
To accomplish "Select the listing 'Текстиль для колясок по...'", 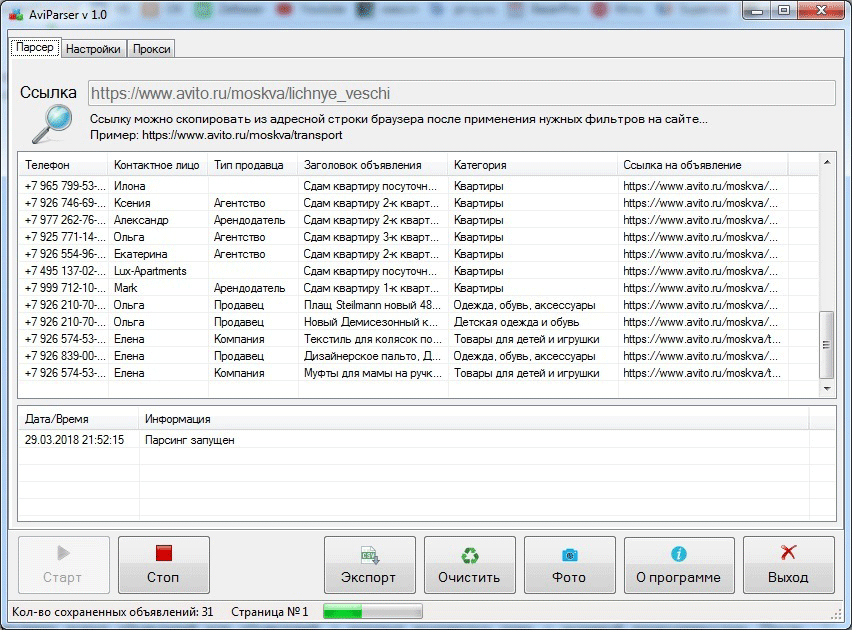I will click(373, 339).
